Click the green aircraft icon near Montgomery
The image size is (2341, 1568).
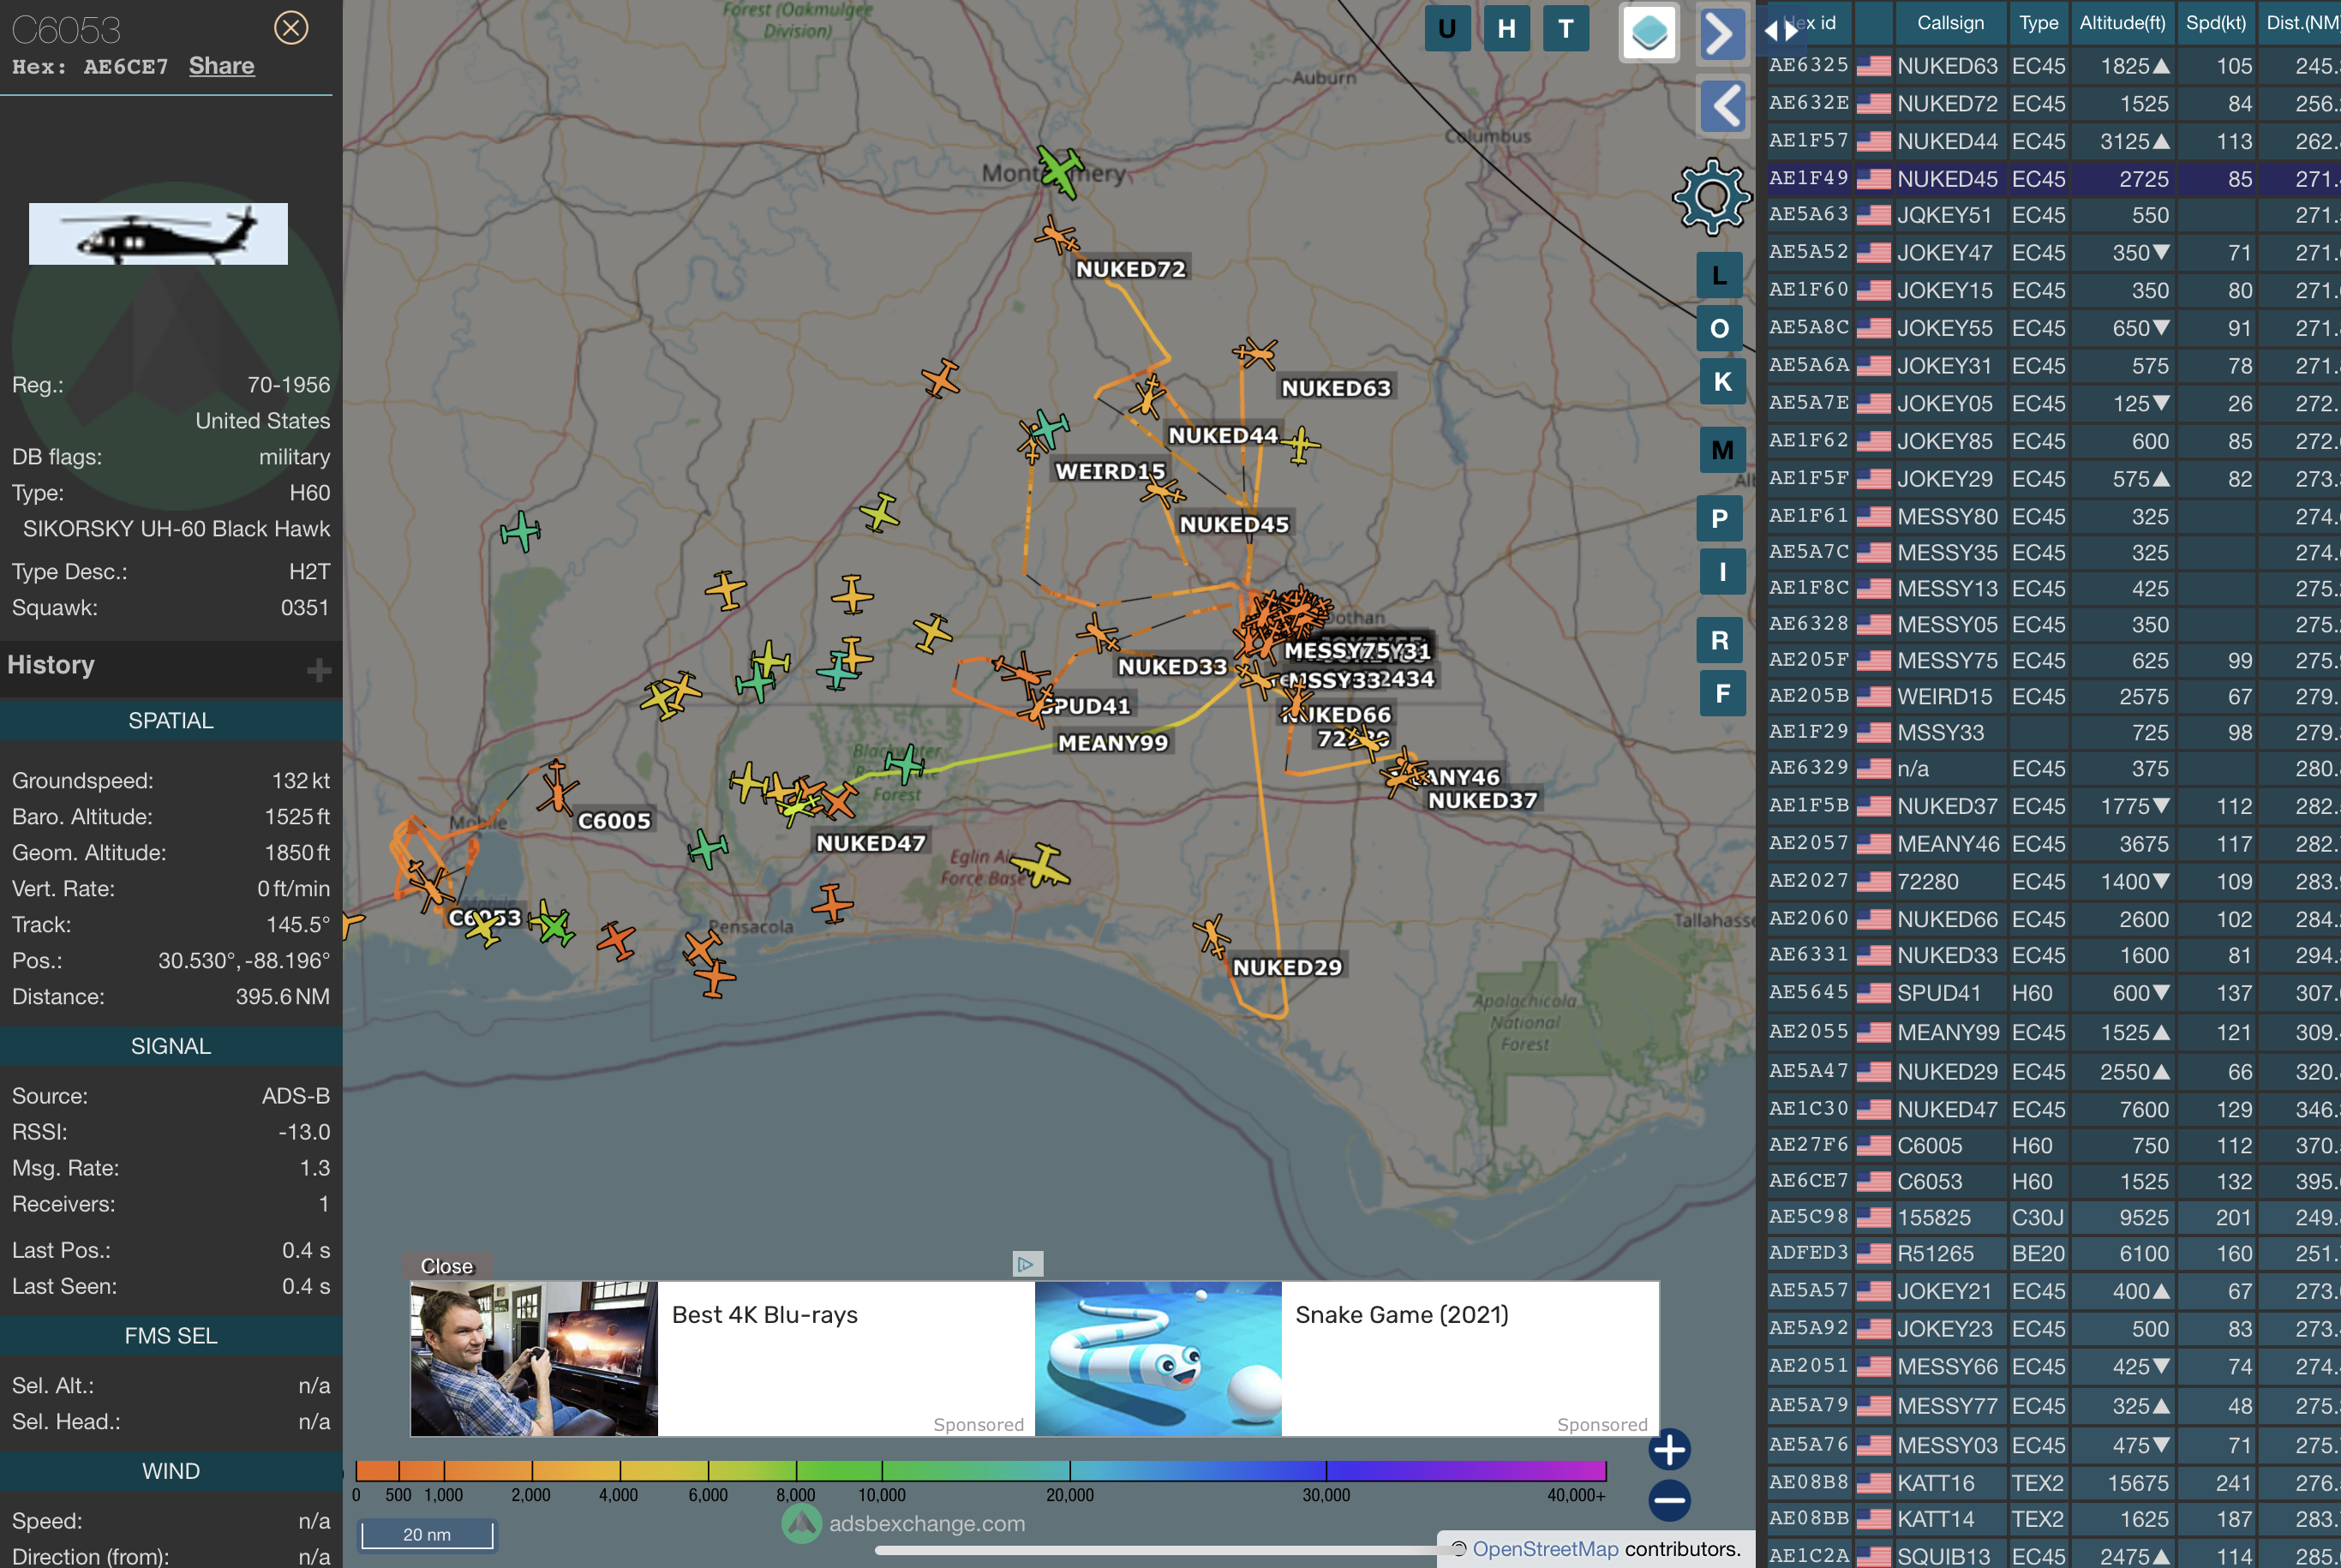[1060, 171]
